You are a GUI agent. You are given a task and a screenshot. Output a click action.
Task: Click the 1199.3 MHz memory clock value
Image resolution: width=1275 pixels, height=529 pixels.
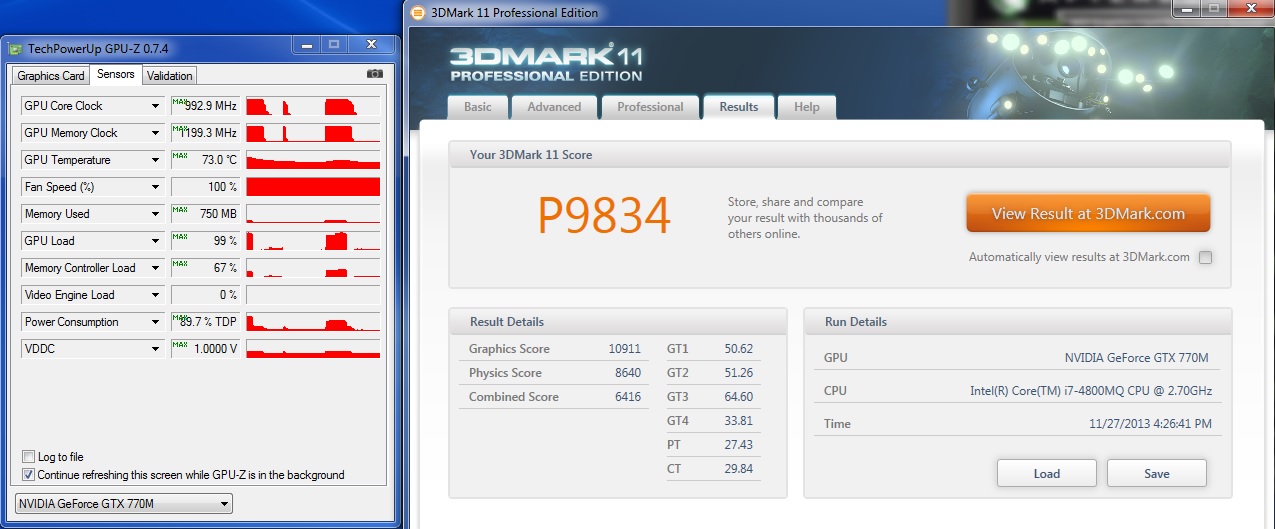coord(207,133)
